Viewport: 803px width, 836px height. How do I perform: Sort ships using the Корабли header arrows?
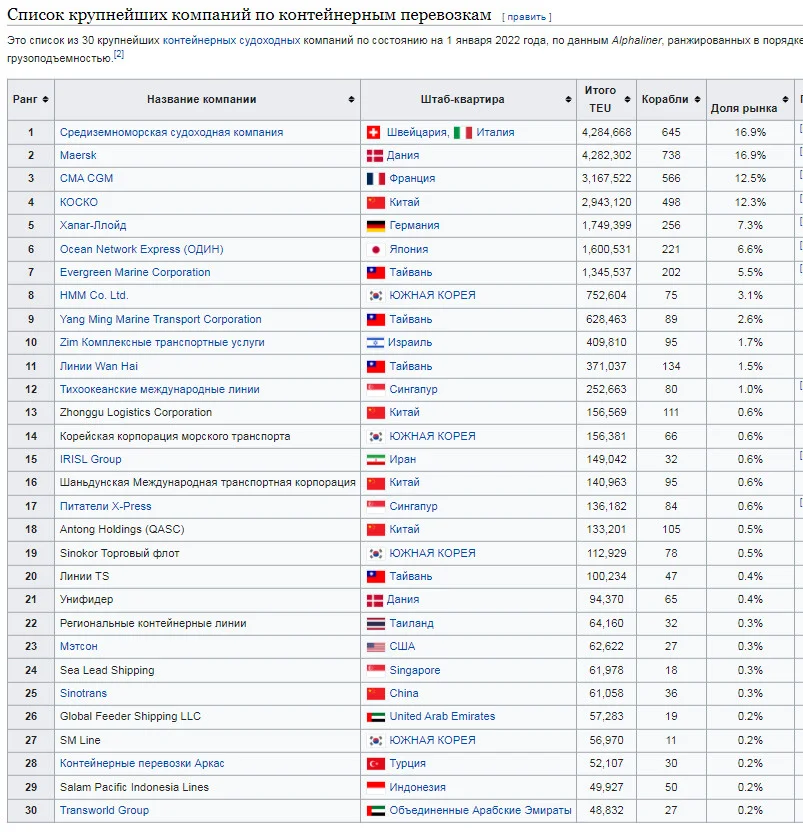697,100
